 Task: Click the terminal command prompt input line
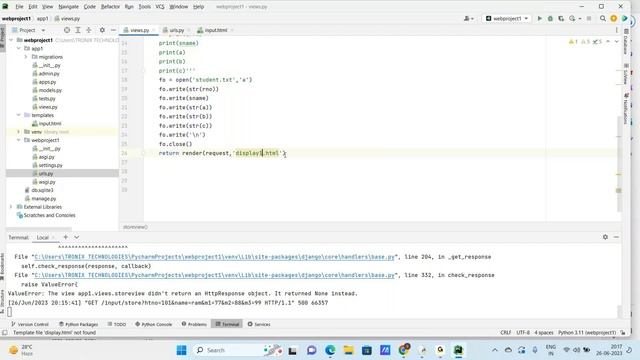click(312, 312)
